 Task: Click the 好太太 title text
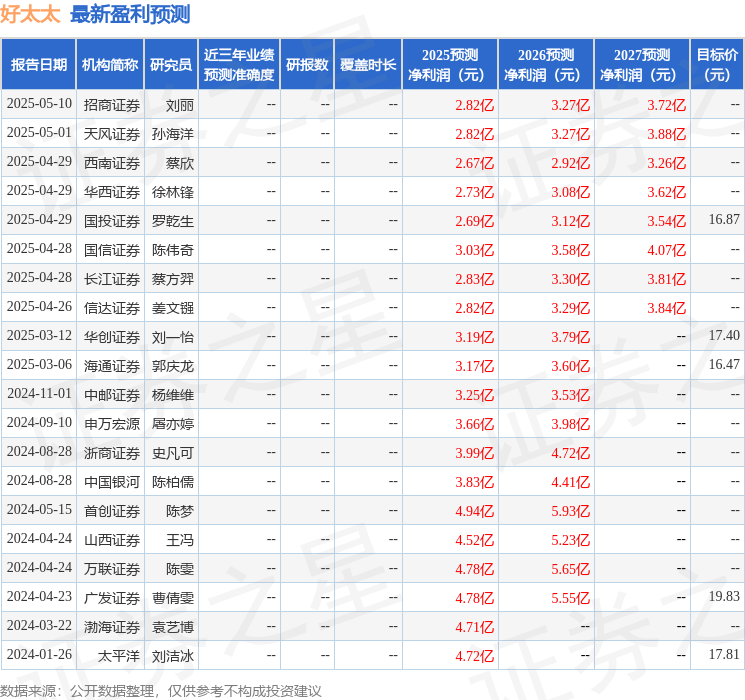click(x=30, y=14)
